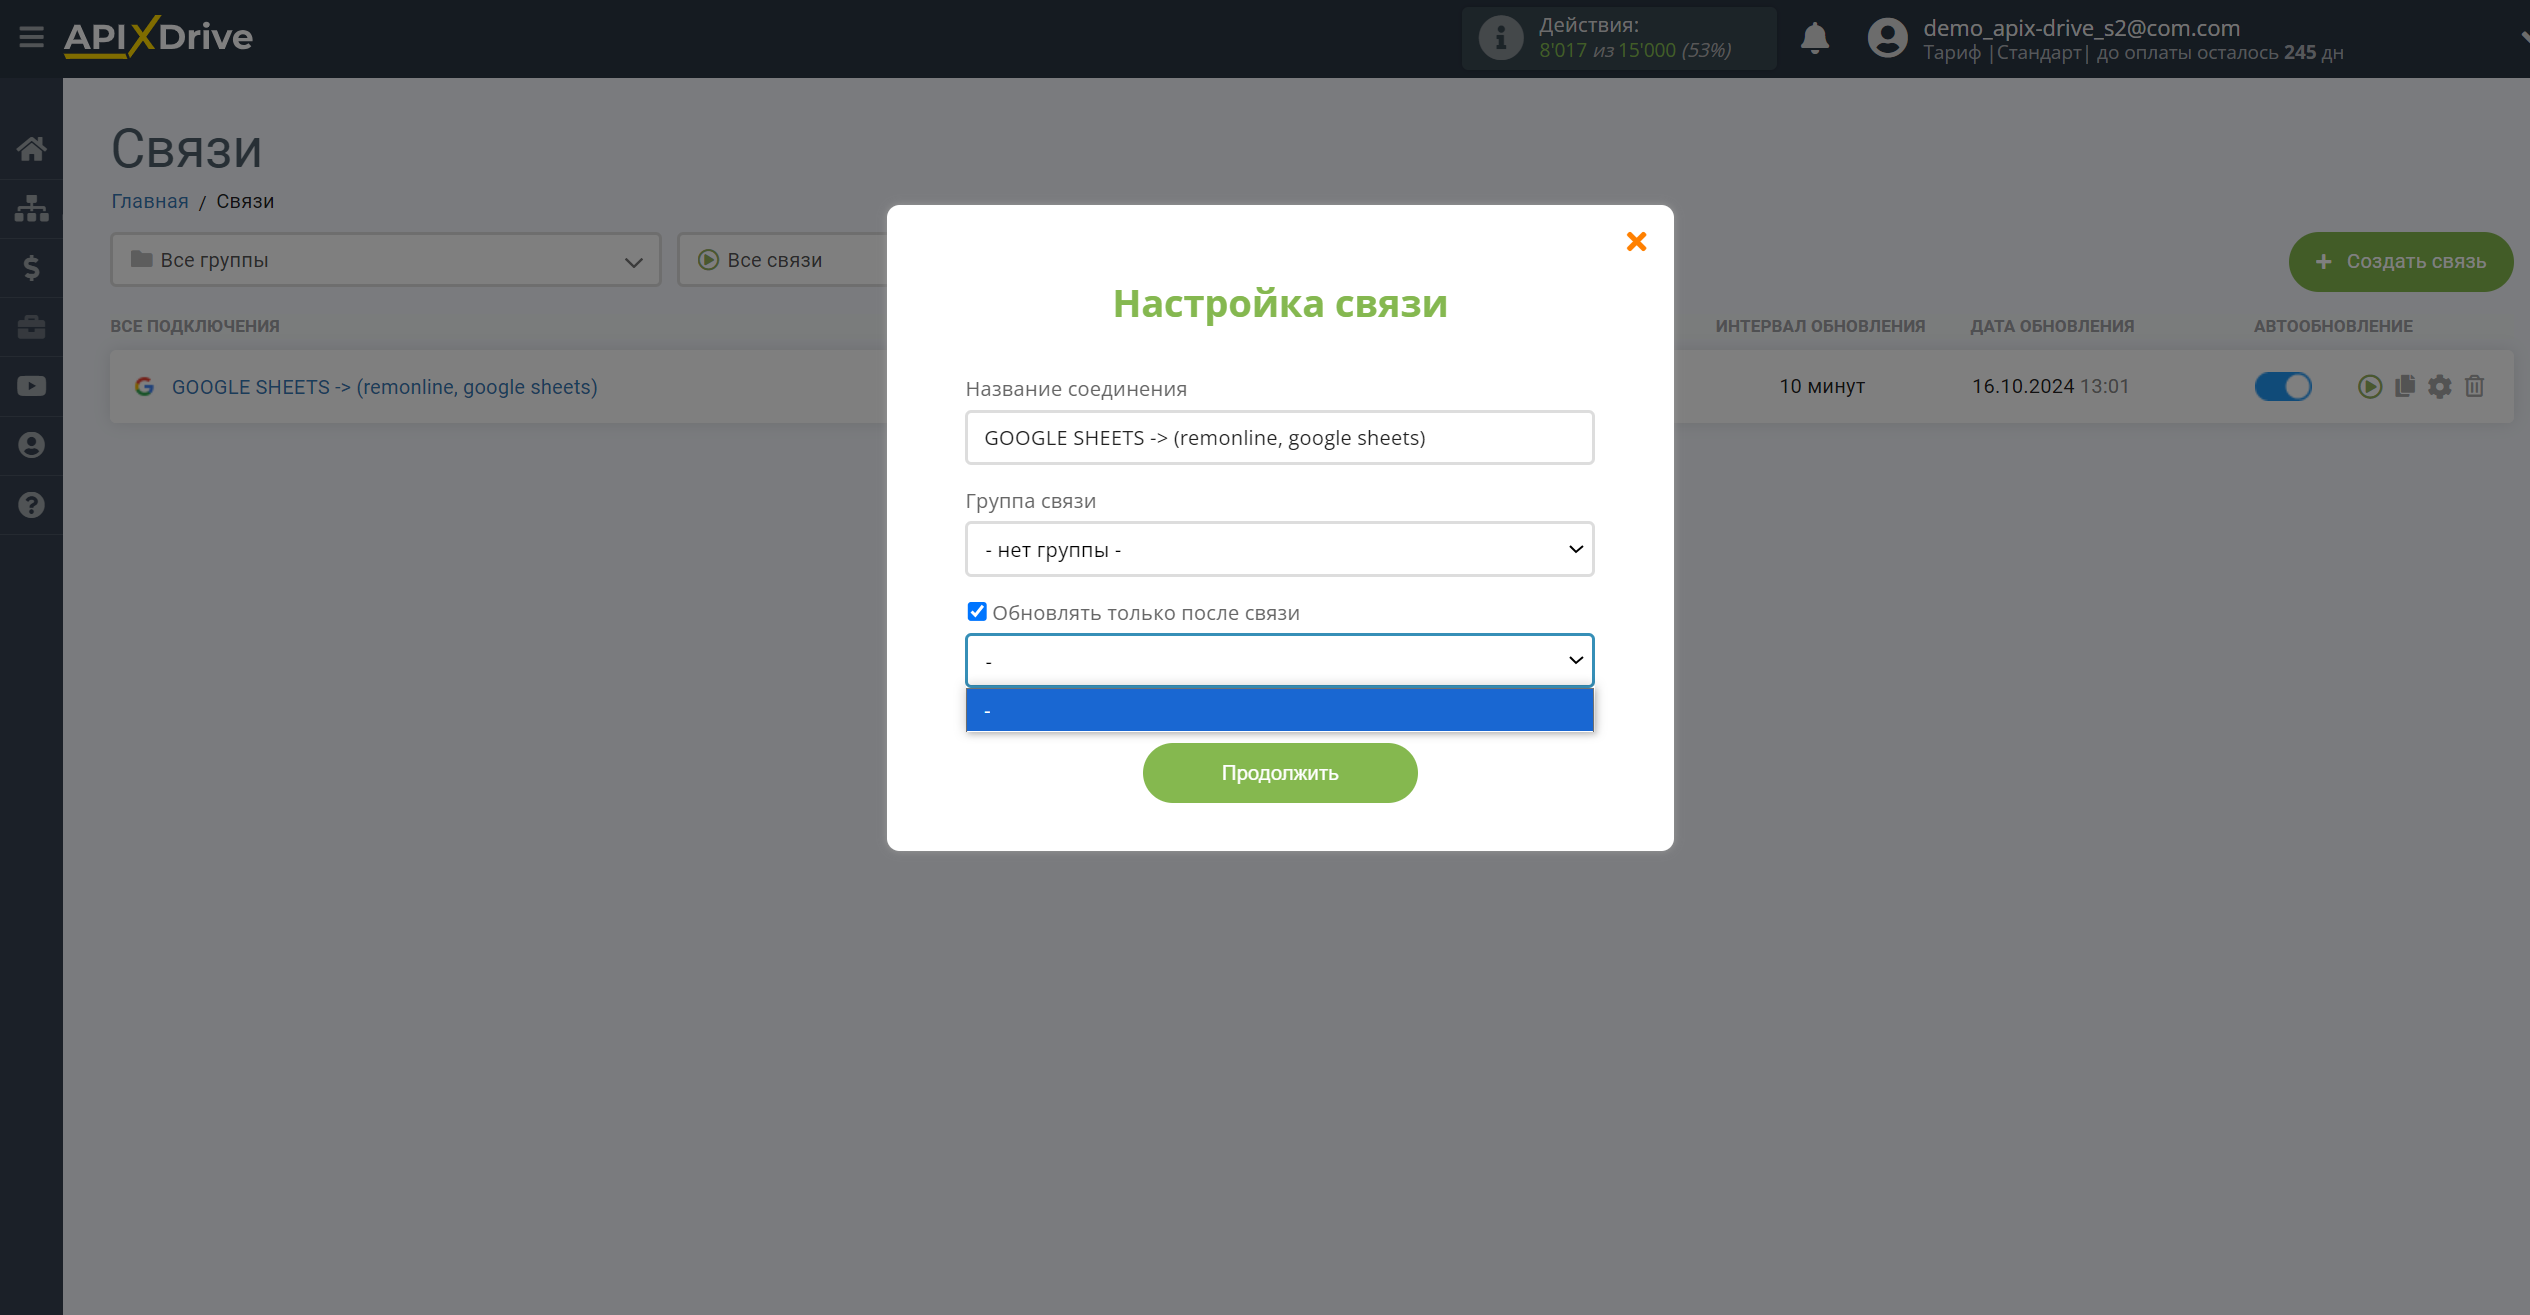2530x1315 pixels.
Task: Open the 'Главная' breadcrumb link
Action: (150, 201)
